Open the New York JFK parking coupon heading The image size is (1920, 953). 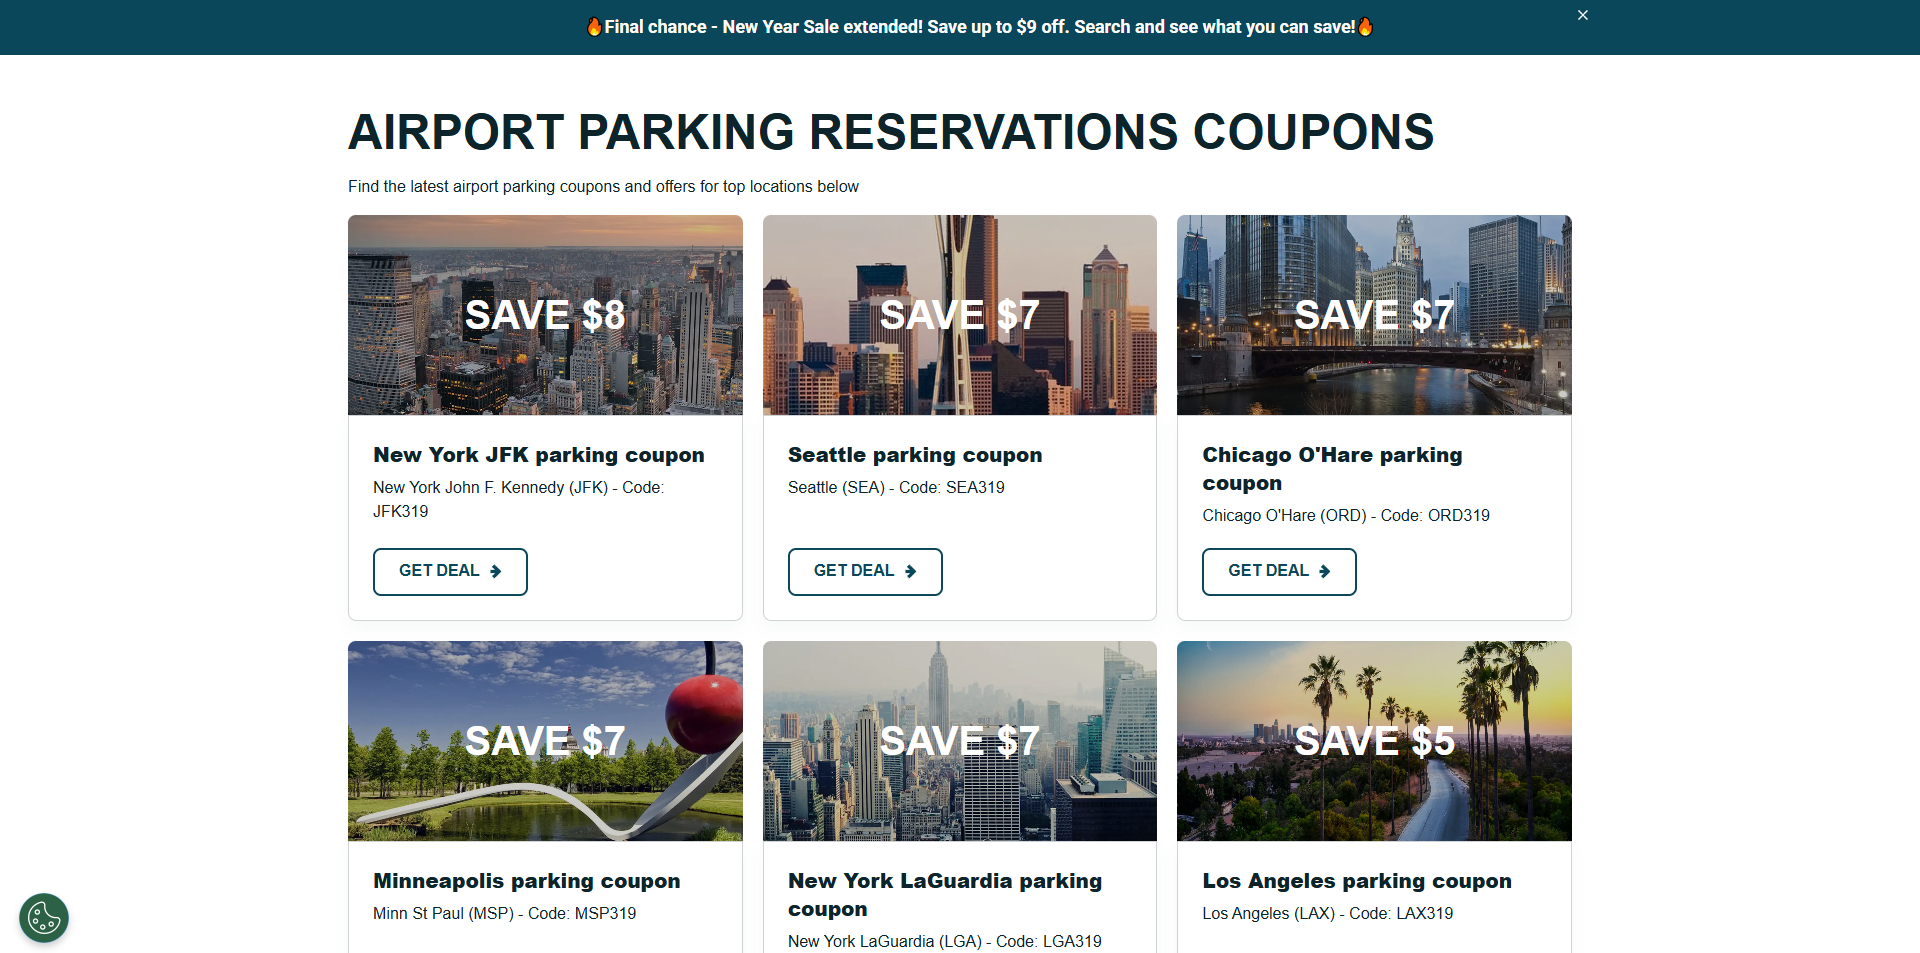538,455
